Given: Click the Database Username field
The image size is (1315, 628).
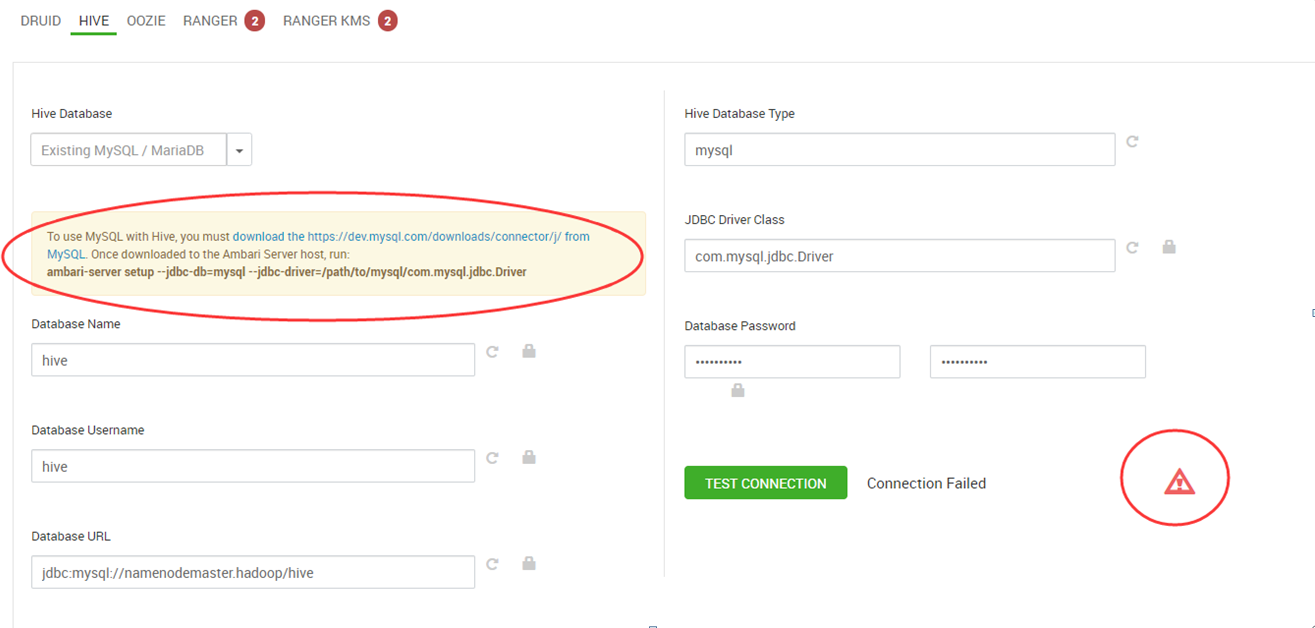Looking at the screenshot, I should point(253,466).
